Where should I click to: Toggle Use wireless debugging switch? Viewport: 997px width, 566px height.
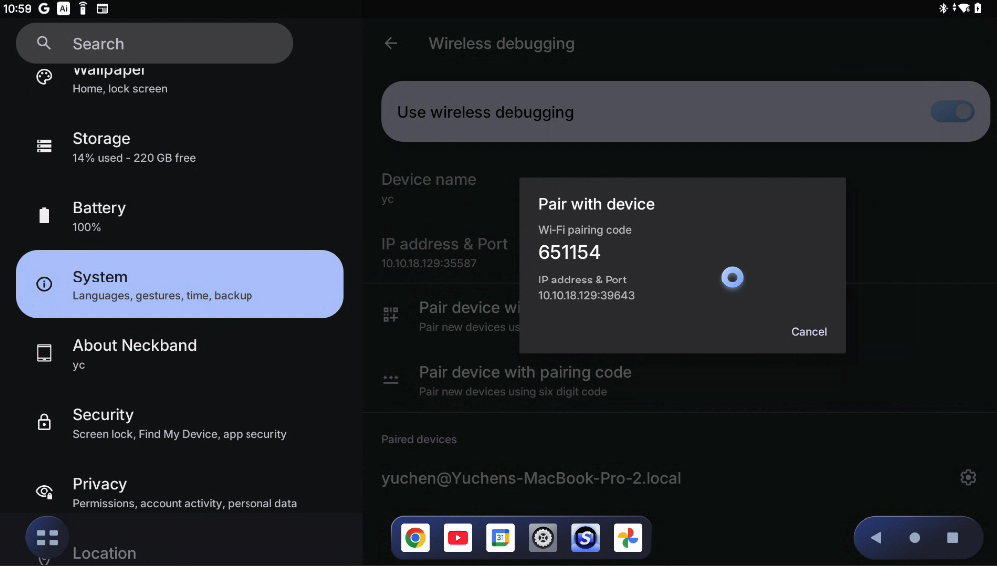tap(952, 112)
